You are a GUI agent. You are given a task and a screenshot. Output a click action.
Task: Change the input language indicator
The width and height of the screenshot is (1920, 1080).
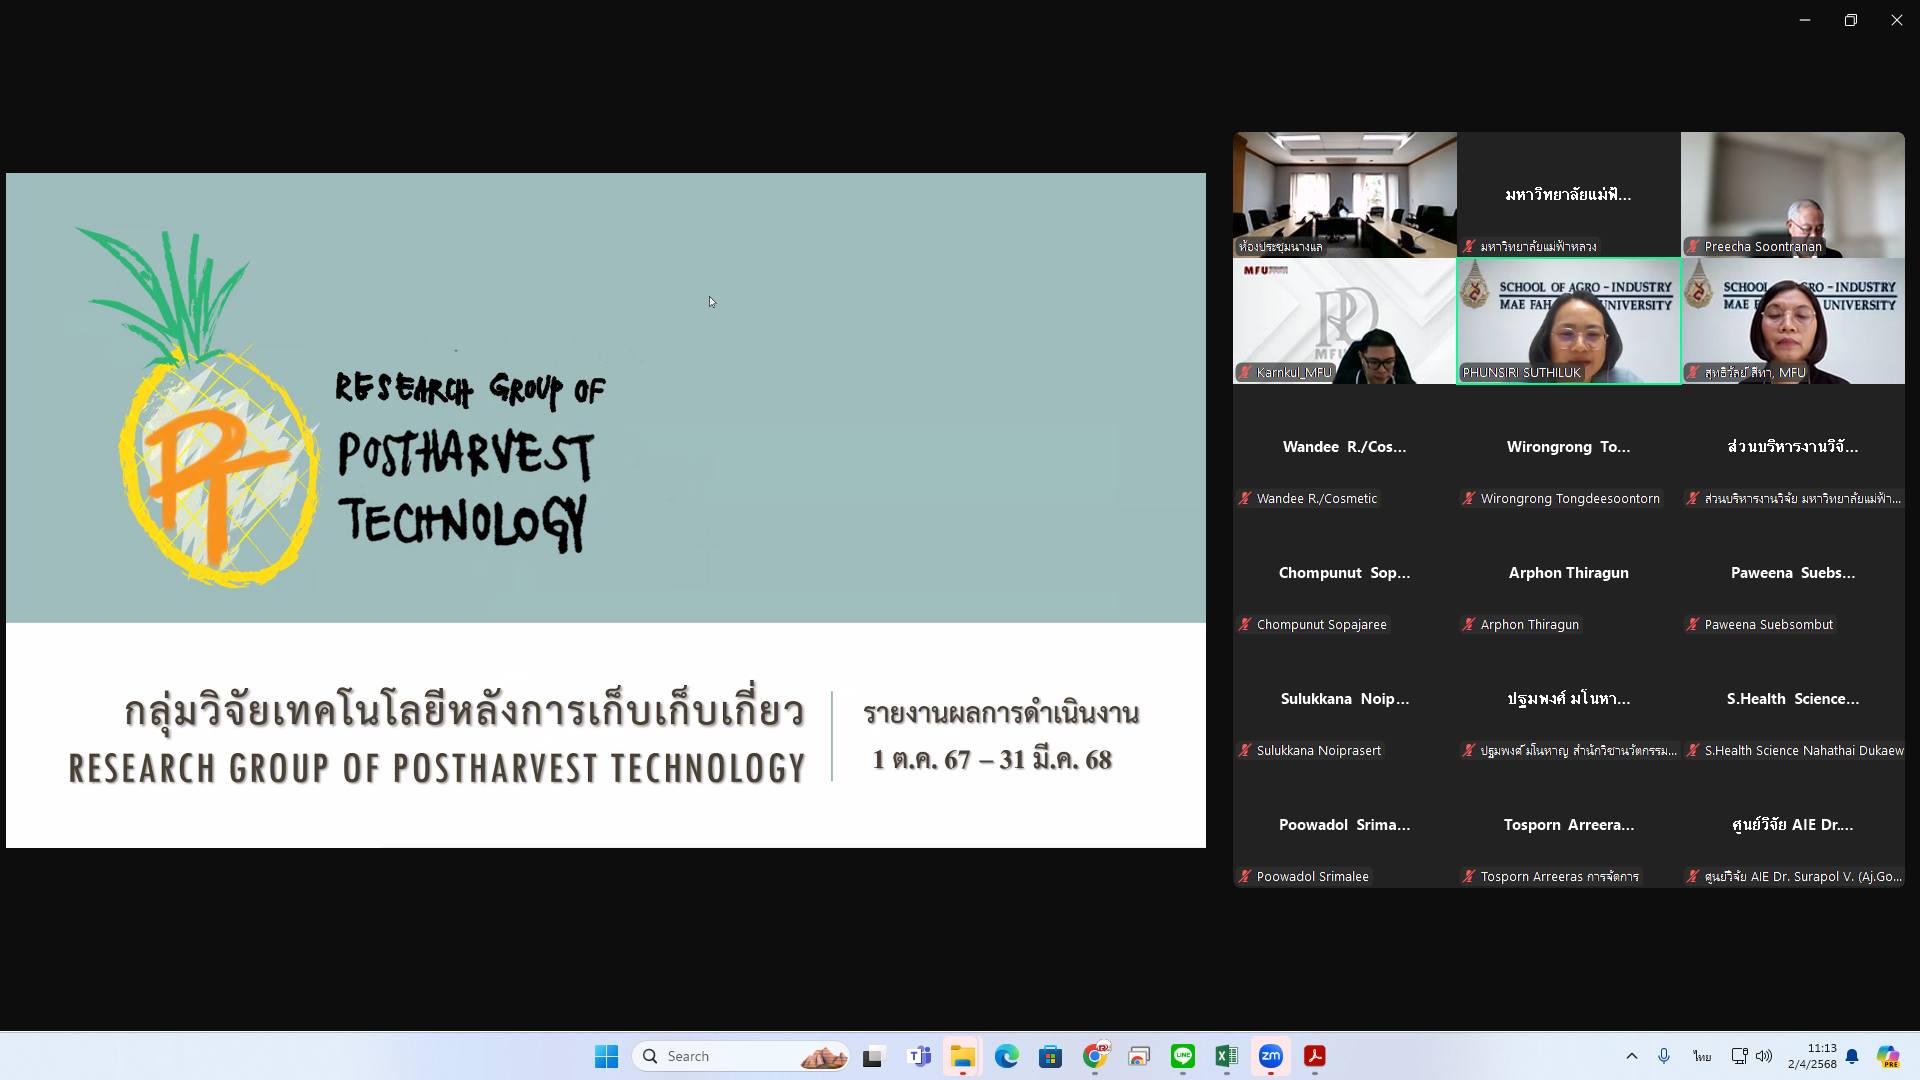point(1702,1056)
